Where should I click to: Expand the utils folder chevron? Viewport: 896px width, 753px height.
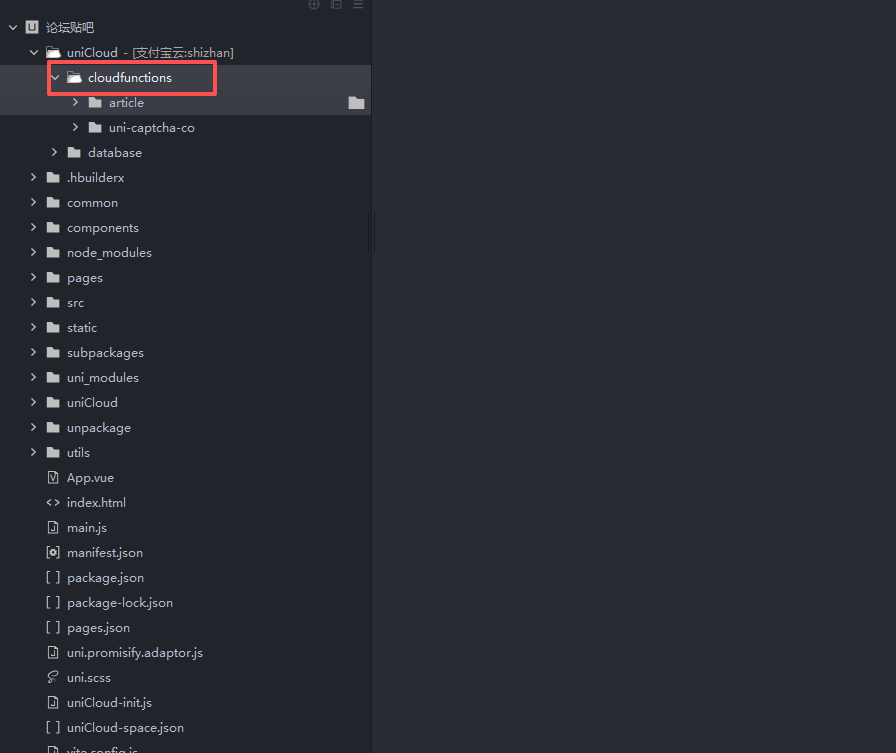(x=33, y=452)
